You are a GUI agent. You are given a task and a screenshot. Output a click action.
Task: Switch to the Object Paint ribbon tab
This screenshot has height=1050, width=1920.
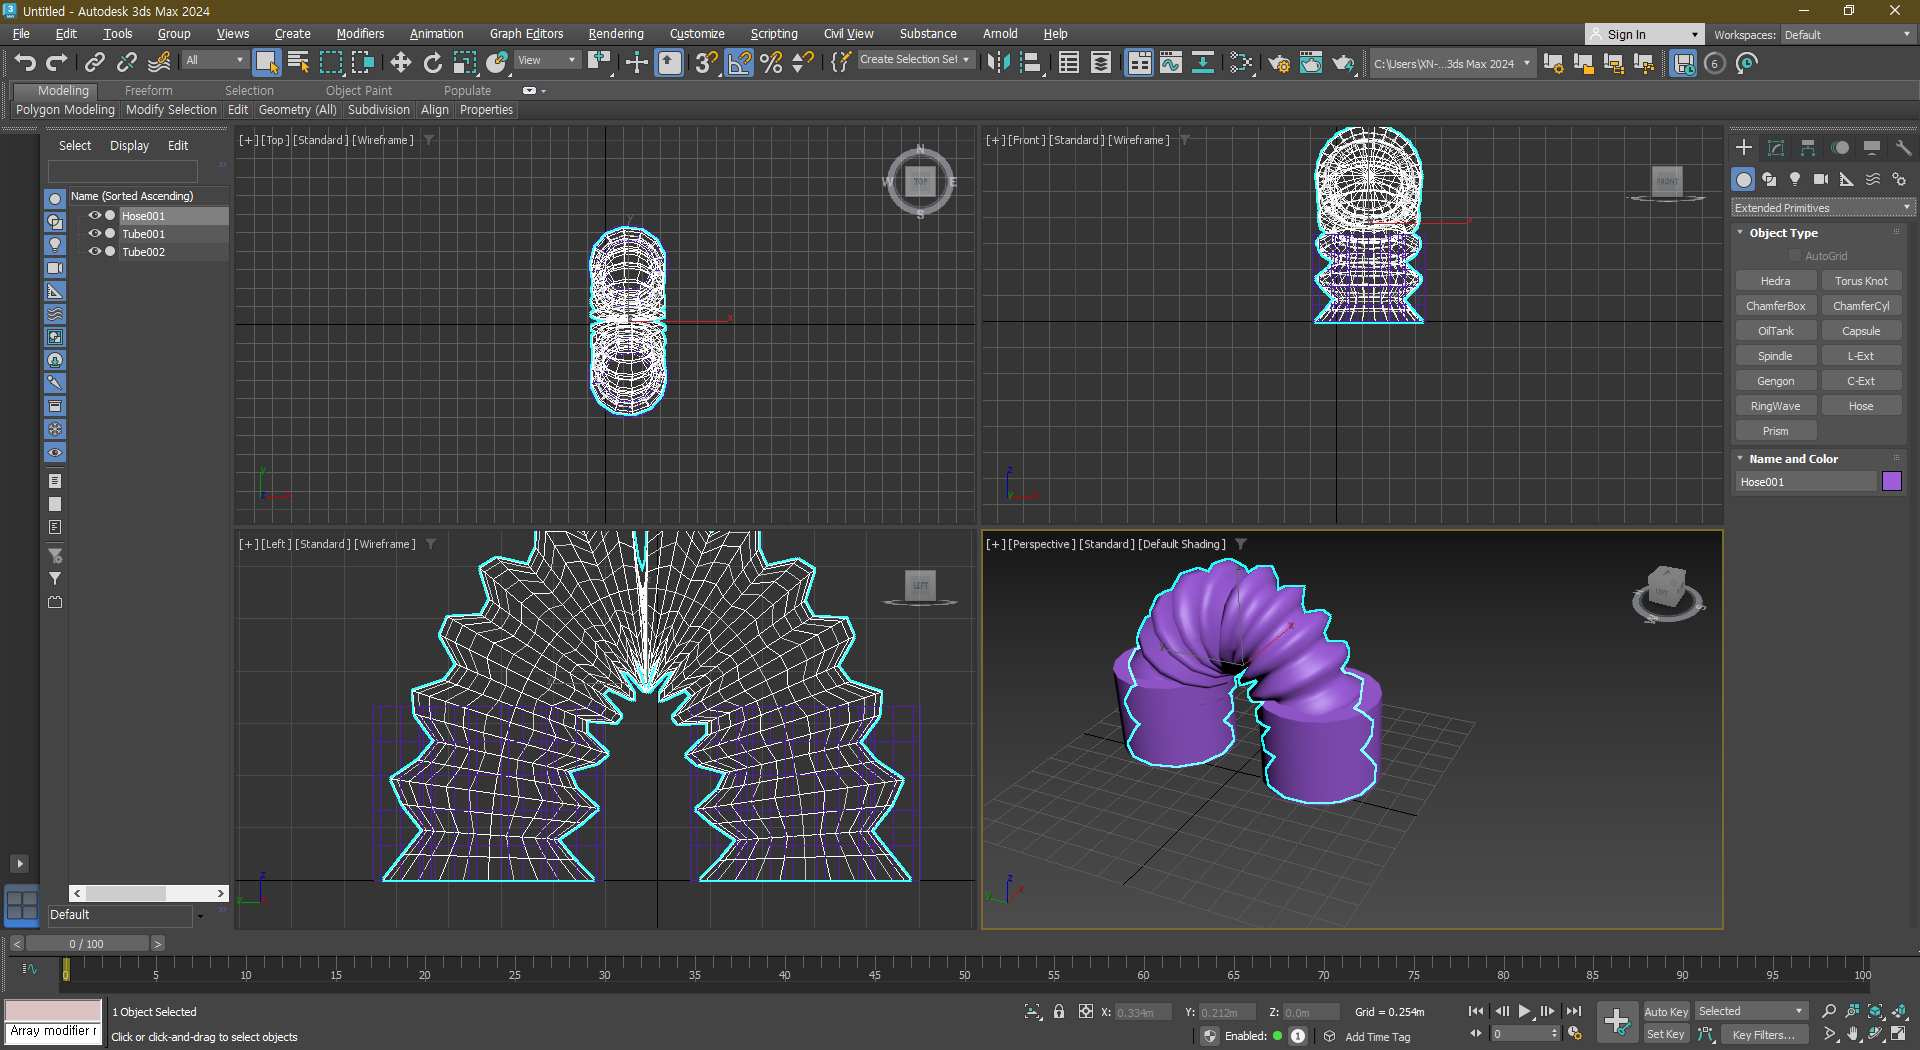pos(359,91)
